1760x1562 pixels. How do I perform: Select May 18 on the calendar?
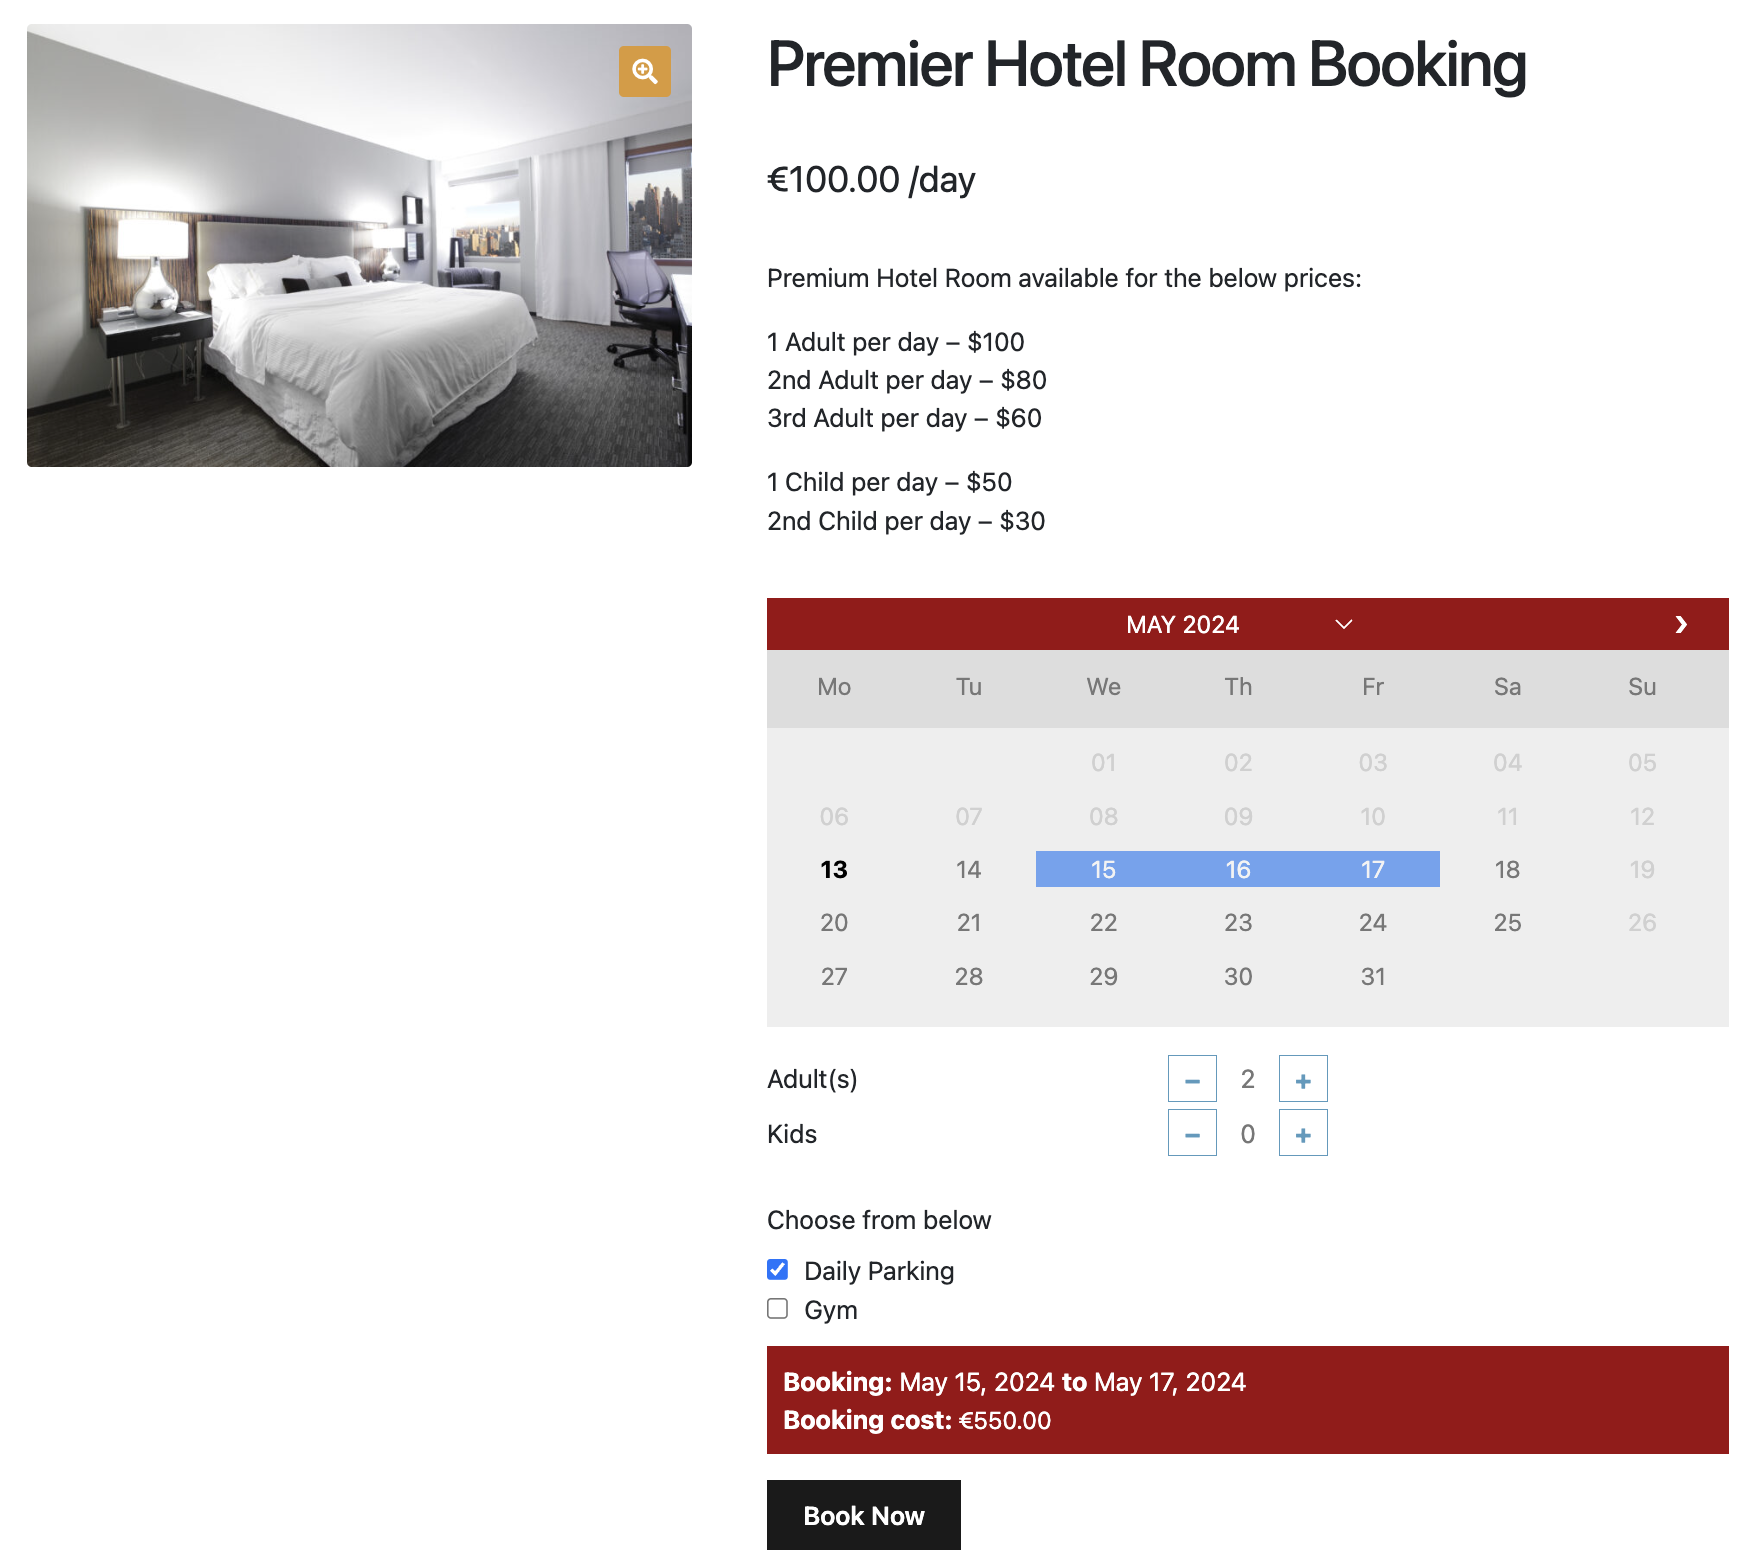click(x=1507, y=869)
